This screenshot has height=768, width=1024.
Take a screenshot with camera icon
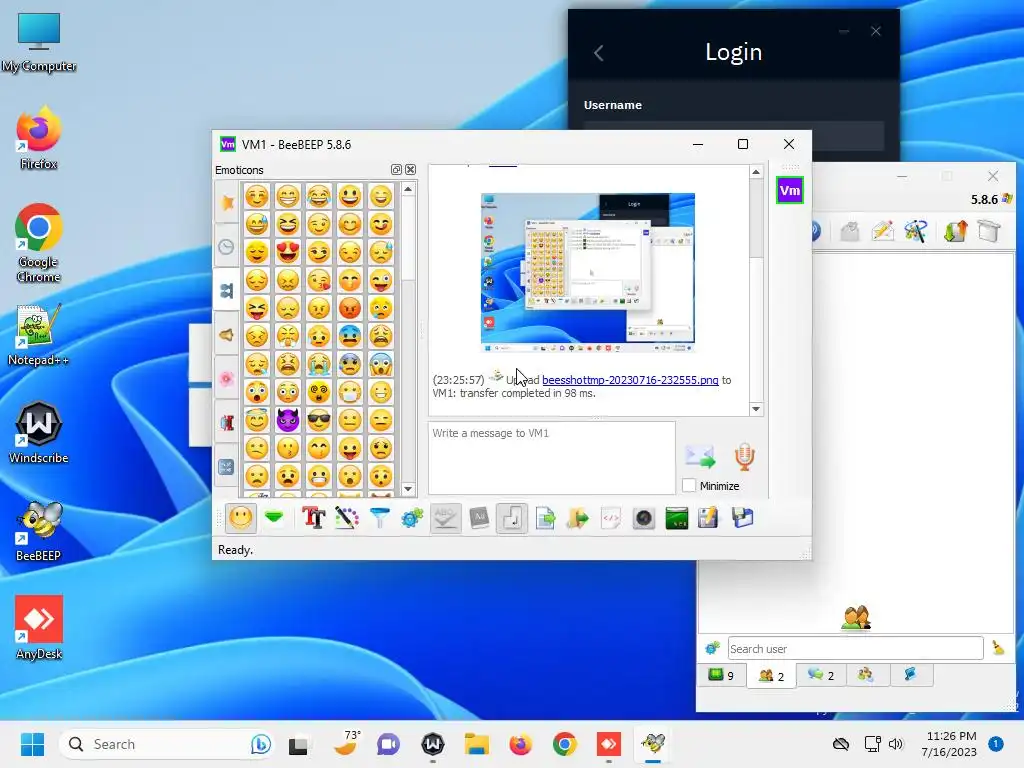pos(644,519)
